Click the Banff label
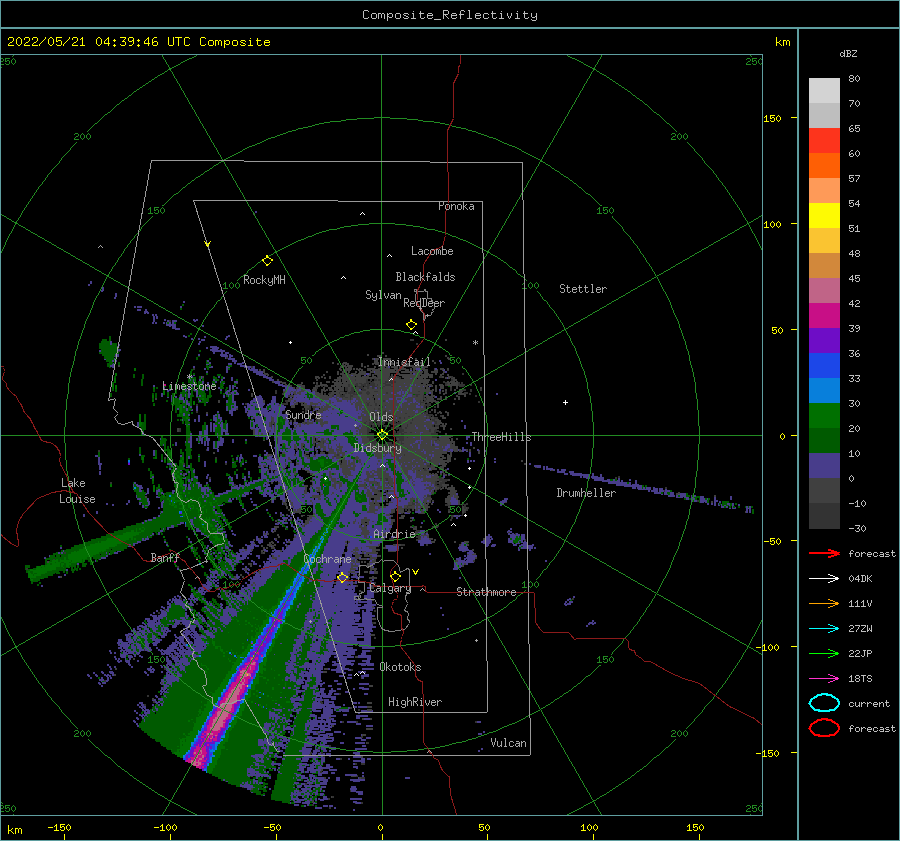This screenshot has height=841, width=900. click(x=165, y=557)
